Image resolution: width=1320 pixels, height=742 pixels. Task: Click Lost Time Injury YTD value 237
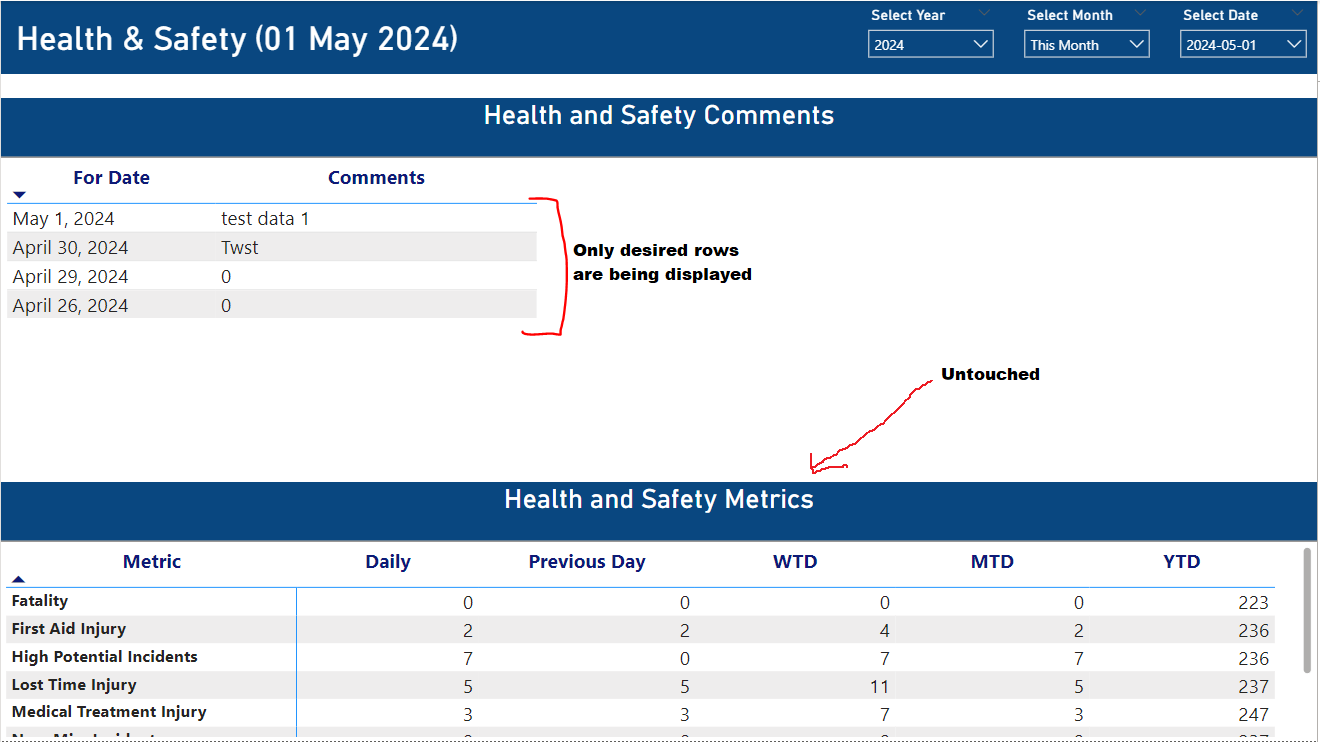[1252, 687]
